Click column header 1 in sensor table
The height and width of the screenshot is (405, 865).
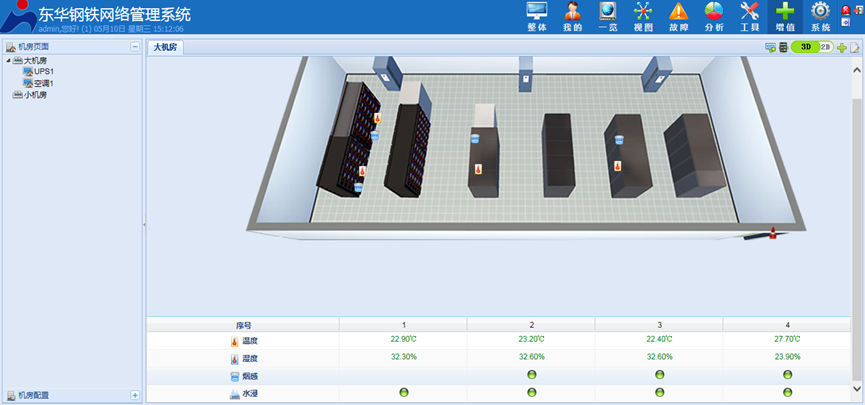coord(403,325)
